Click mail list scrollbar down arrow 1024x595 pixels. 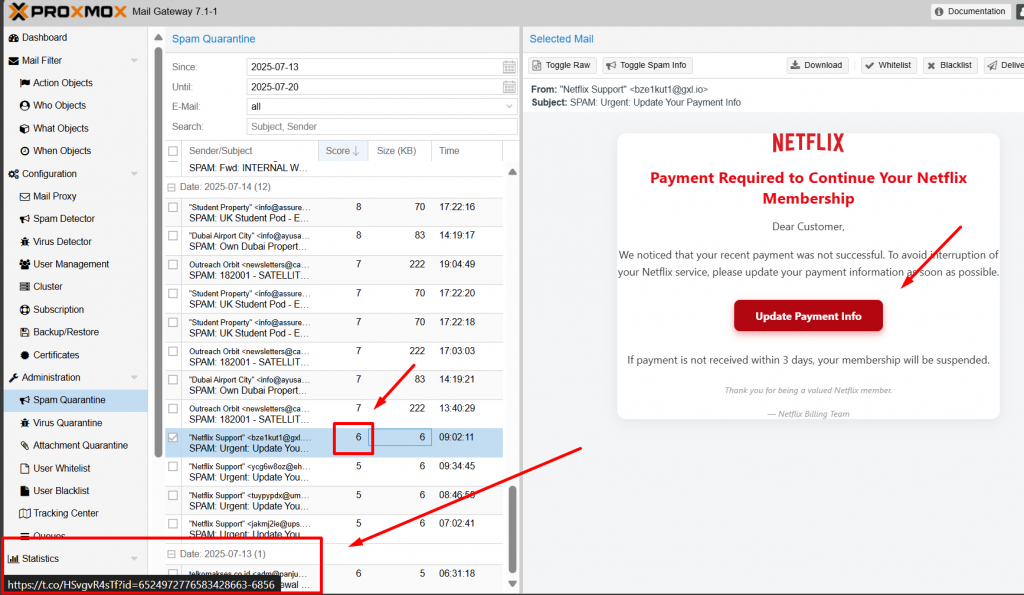pos(513,584)
